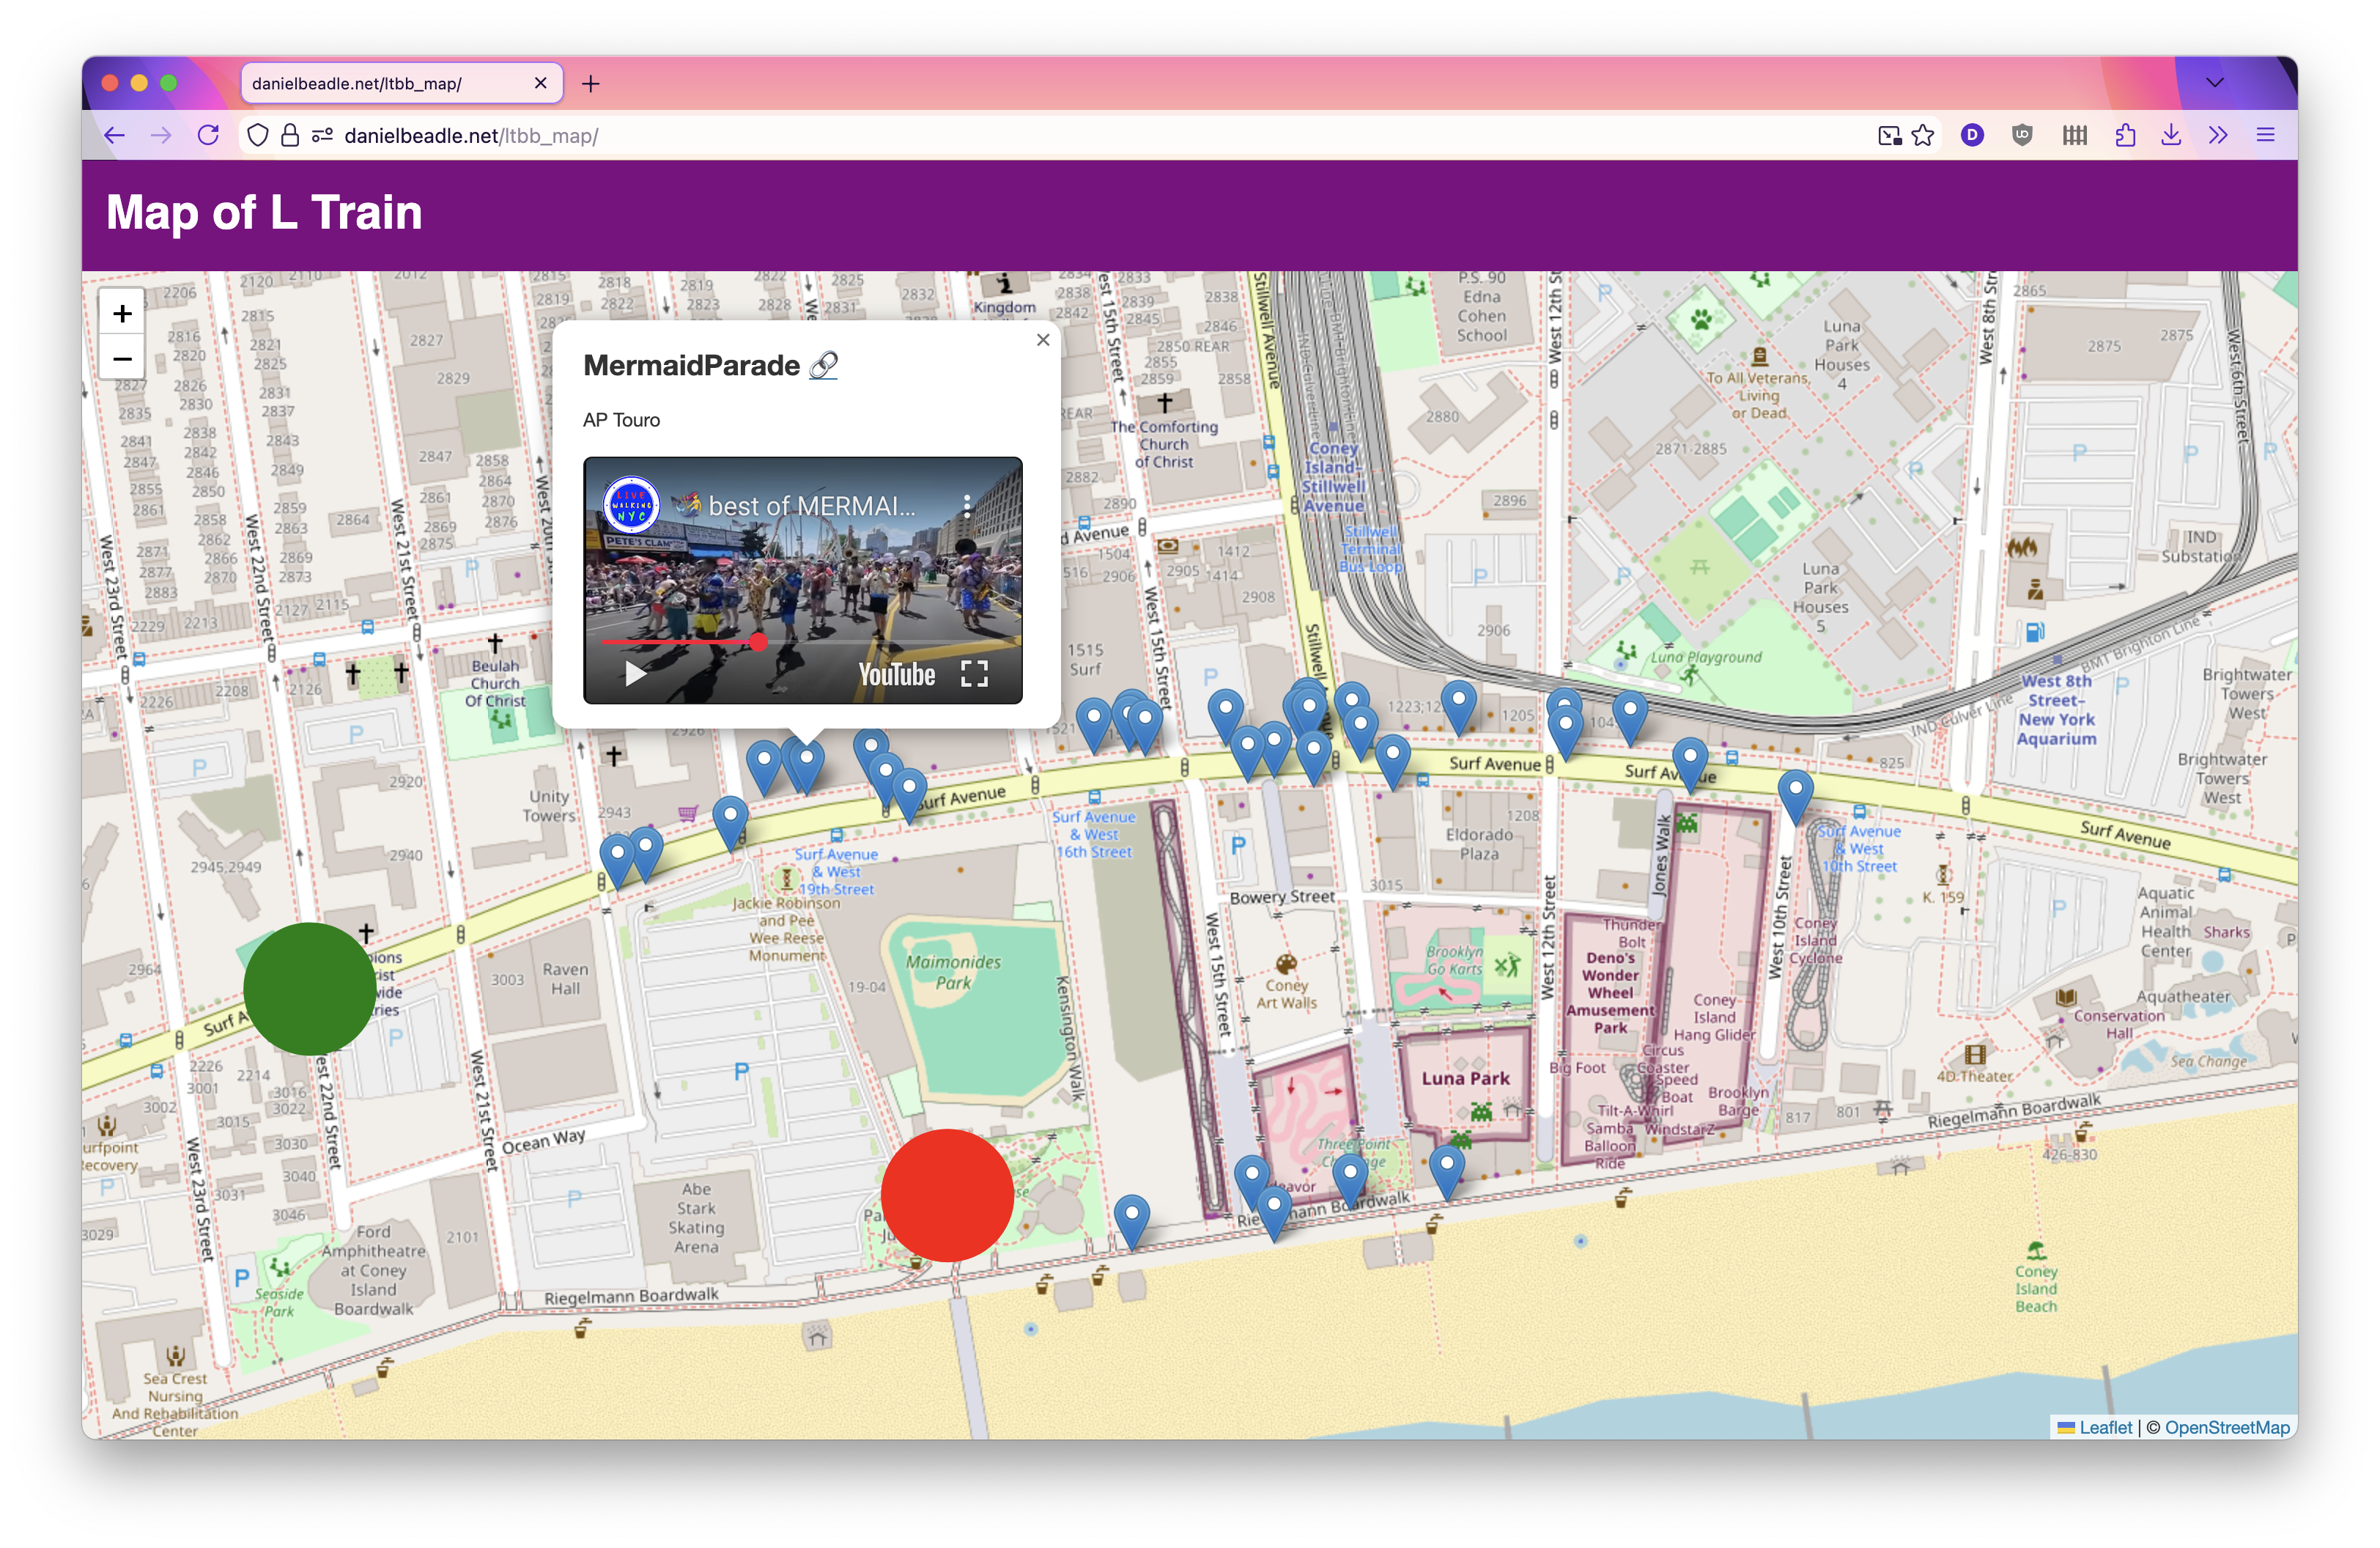
Task: Open the OpenStreetMap attribution link
Action: 2226,1427
